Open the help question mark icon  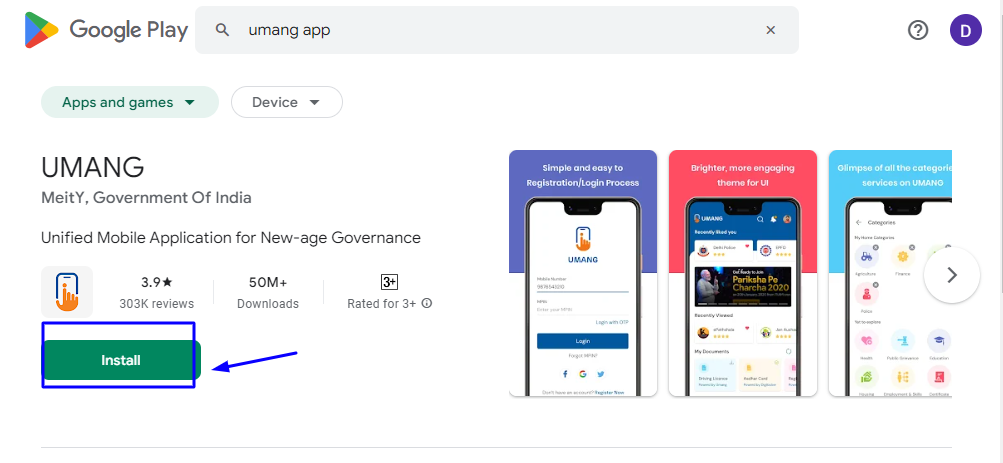[918, 30]
